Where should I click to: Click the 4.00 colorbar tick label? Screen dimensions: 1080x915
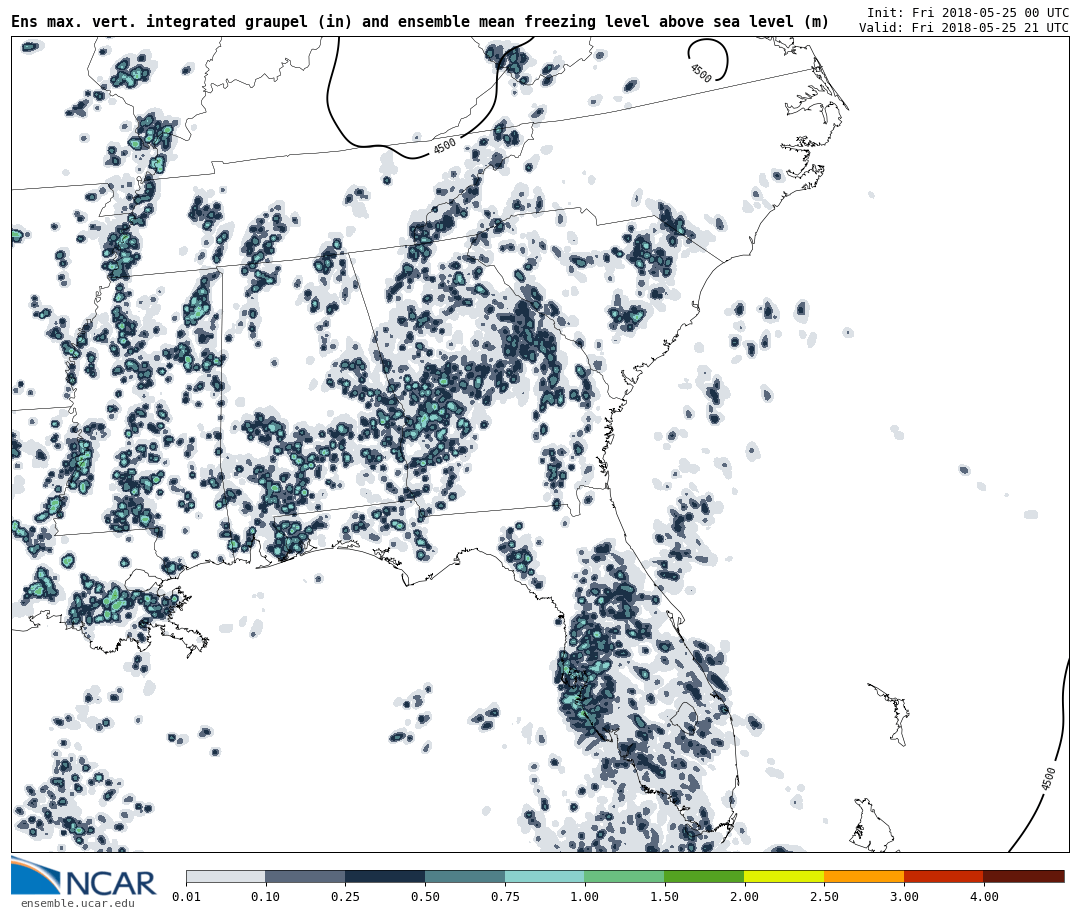(983, 897)
